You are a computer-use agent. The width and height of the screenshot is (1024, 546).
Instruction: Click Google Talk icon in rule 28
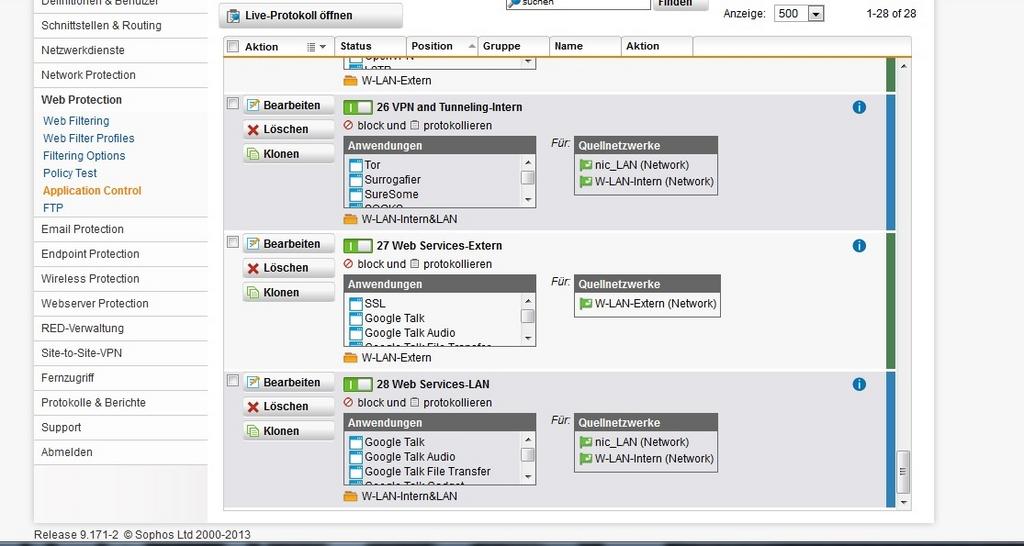coord(355,442)
